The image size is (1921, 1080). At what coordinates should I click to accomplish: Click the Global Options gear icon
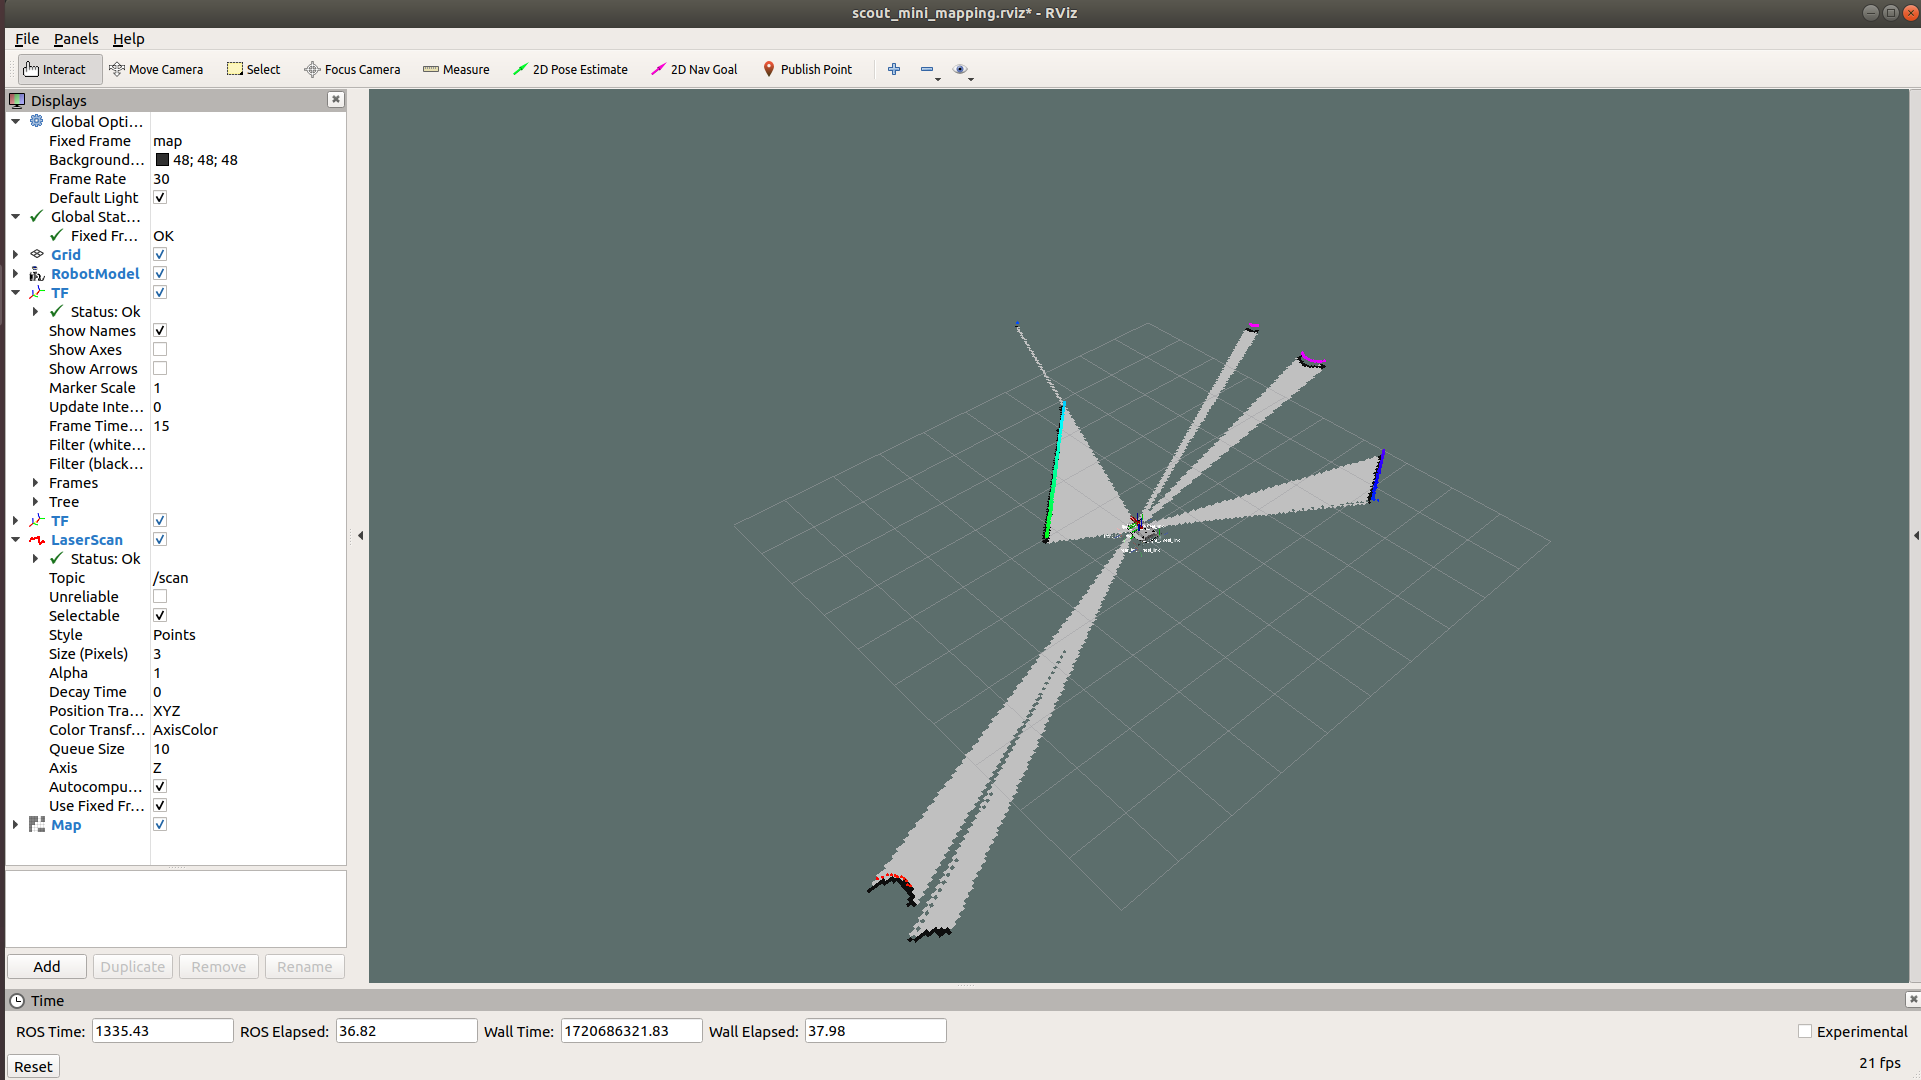point(37,121)
